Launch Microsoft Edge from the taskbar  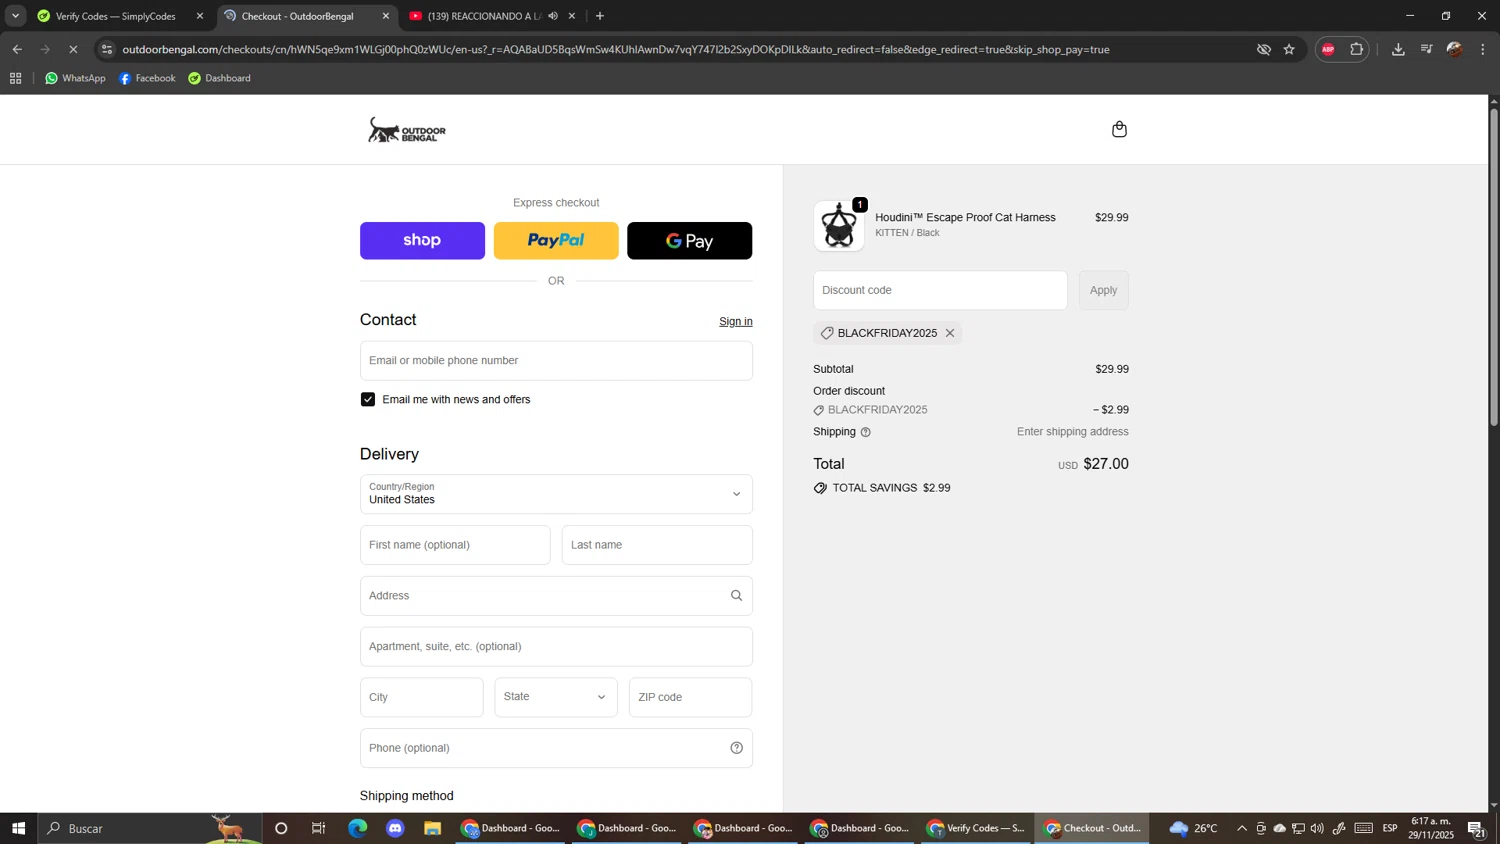(357, 828)
